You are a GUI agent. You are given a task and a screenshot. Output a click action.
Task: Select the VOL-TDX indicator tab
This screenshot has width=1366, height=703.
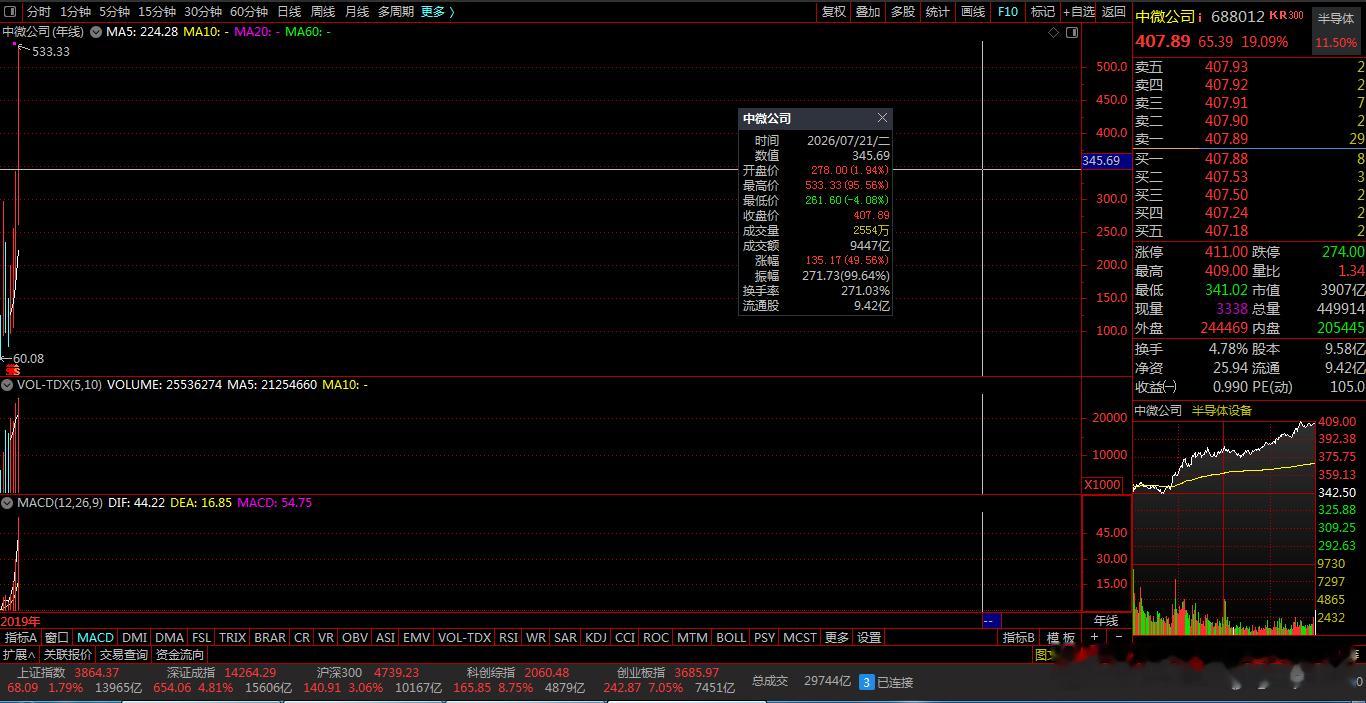(x=465, y=637)
